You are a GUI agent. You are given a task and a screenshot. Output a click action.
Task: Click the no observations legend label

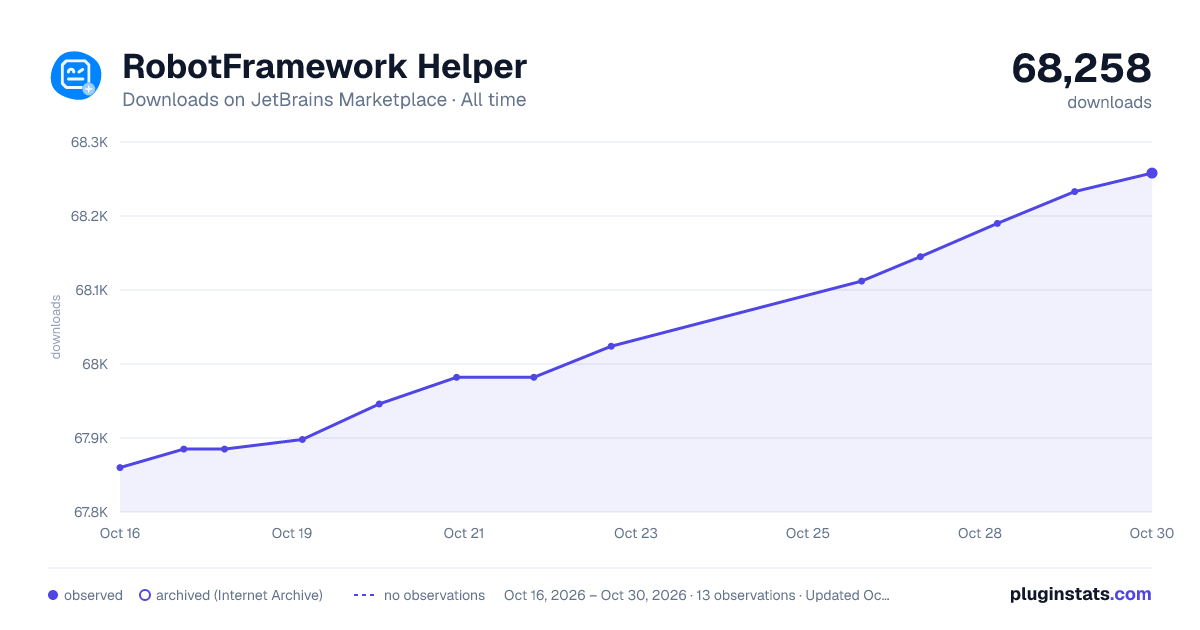(434, 595)
